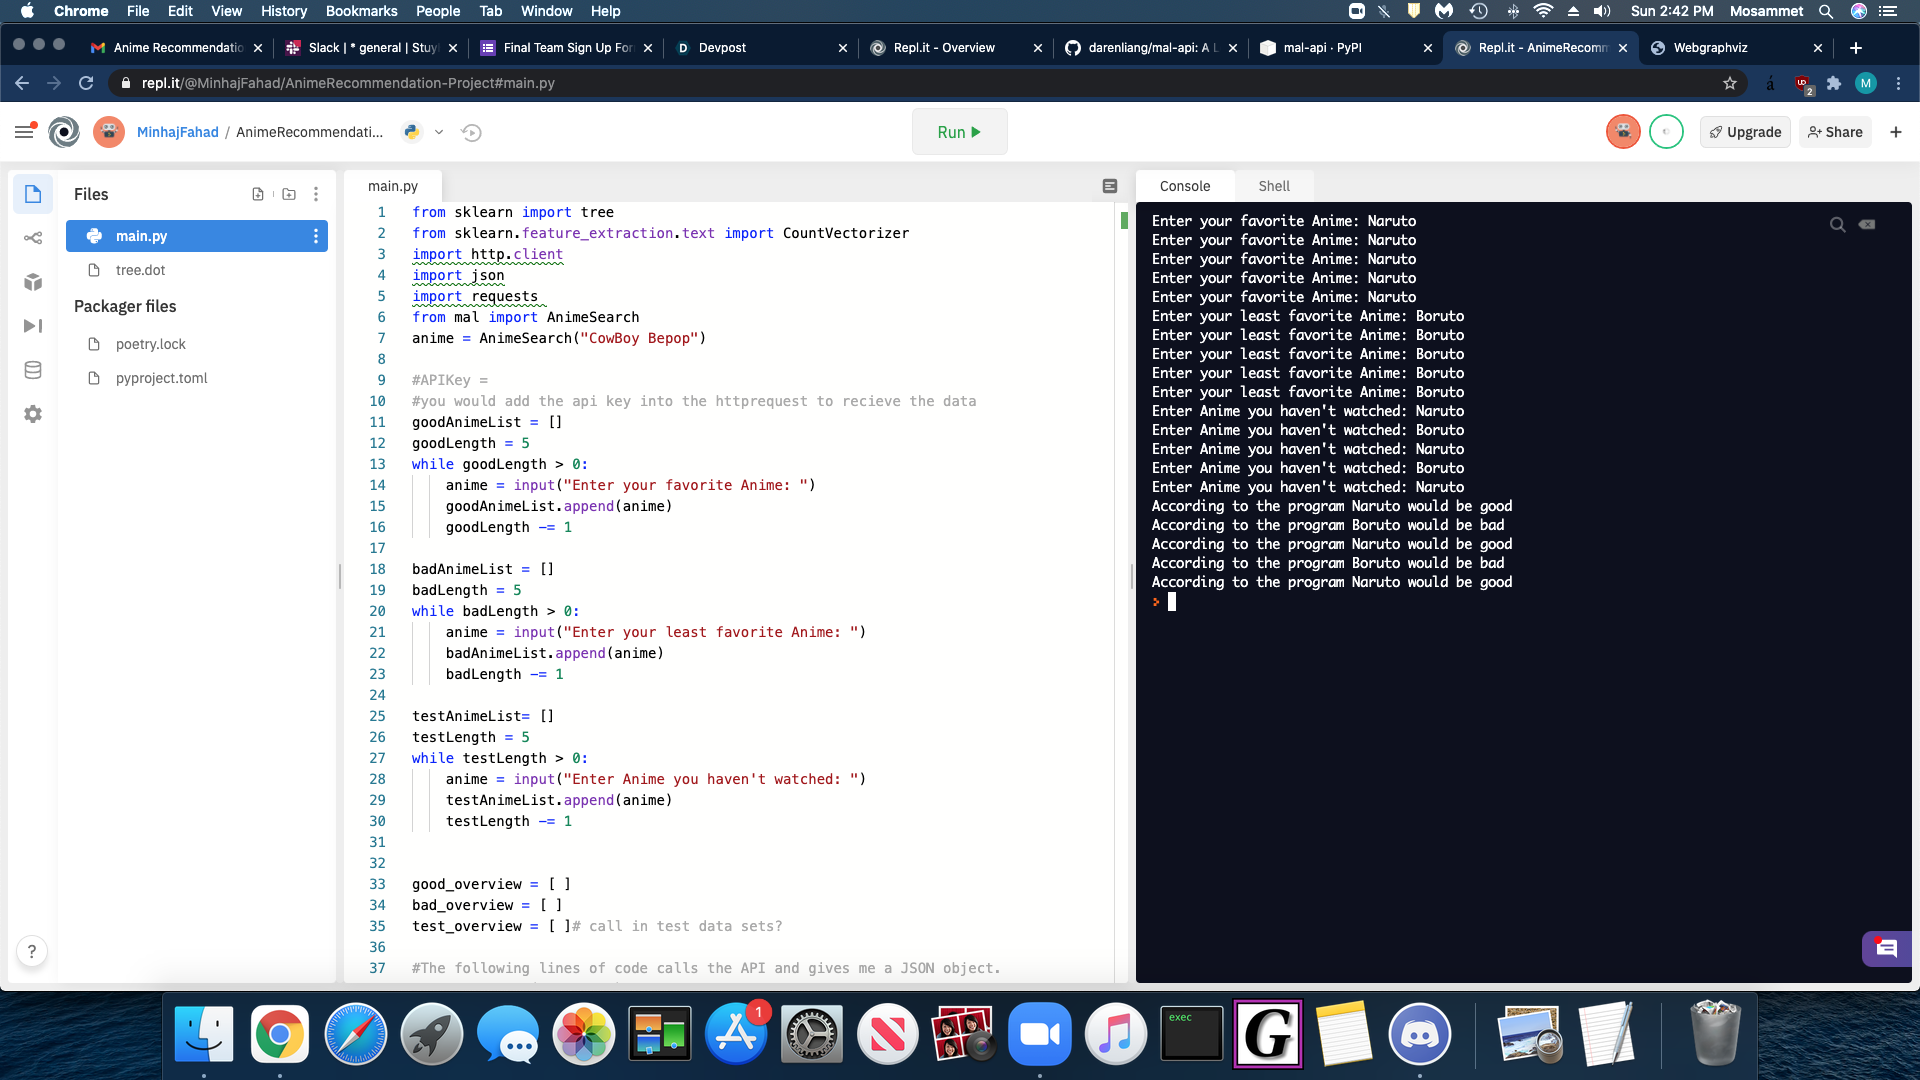Click the add new file icon
Viewport: 1920px width, 1080px height.
[258, 194]
